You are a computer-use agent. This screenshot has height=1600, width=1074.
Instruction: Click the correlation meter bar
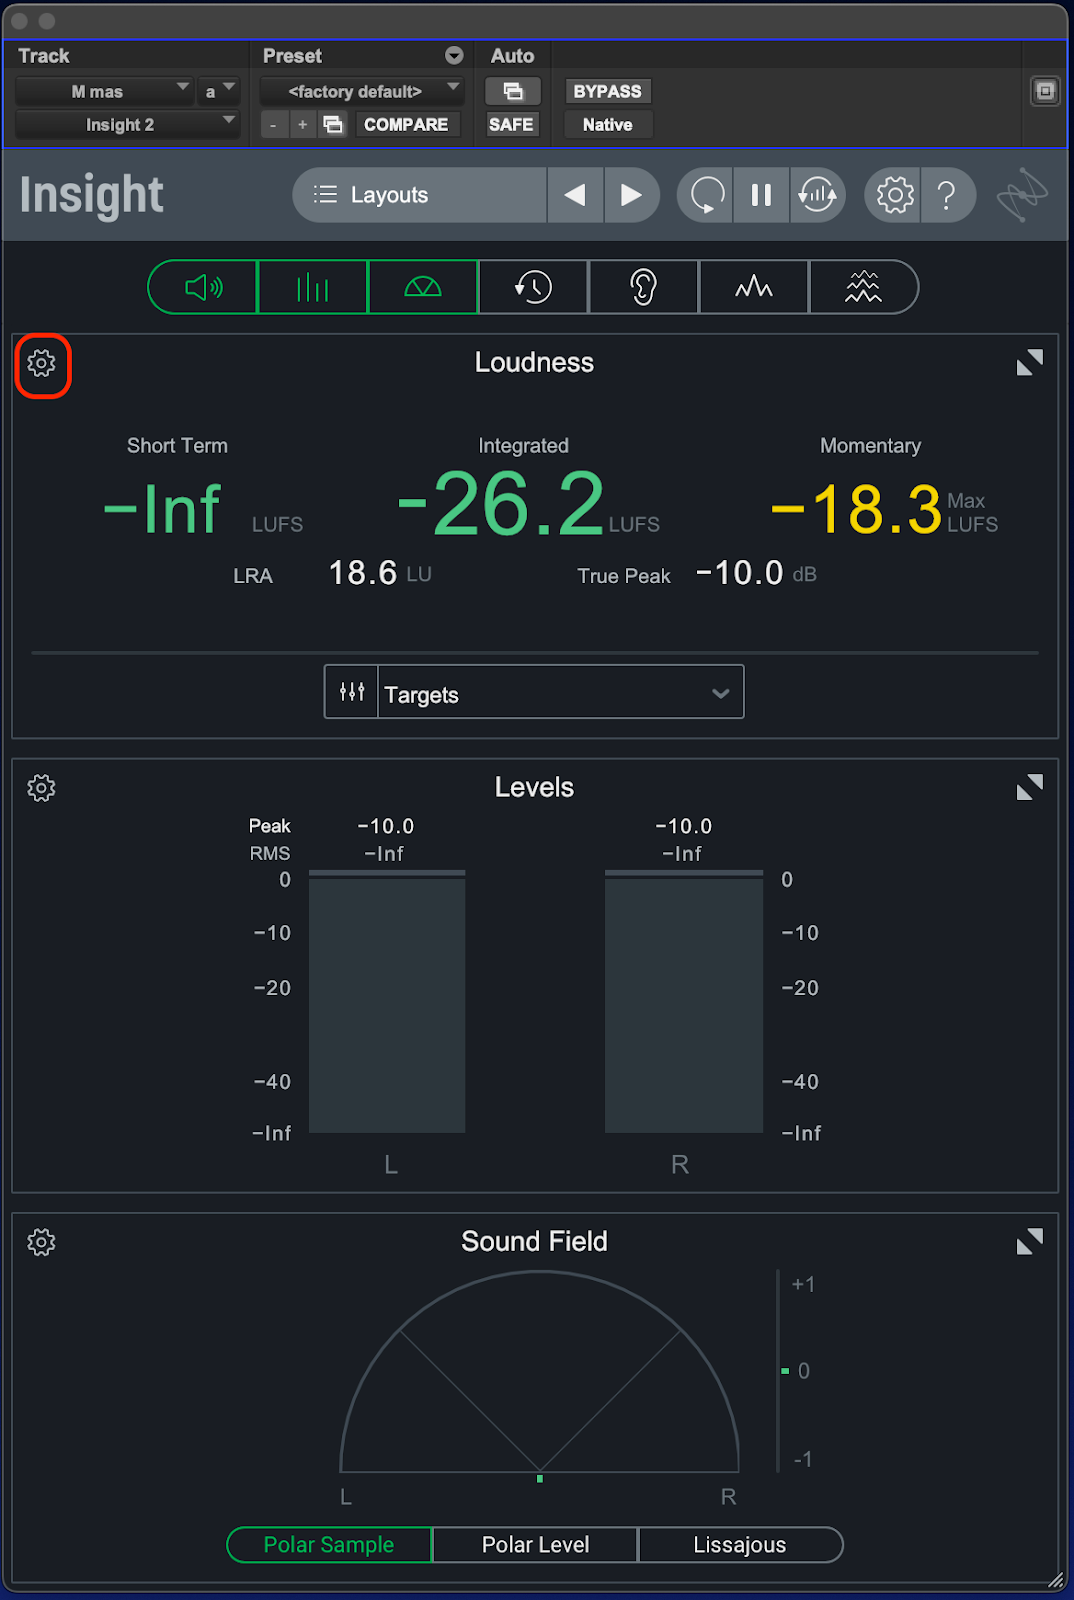coord(778,1371)
